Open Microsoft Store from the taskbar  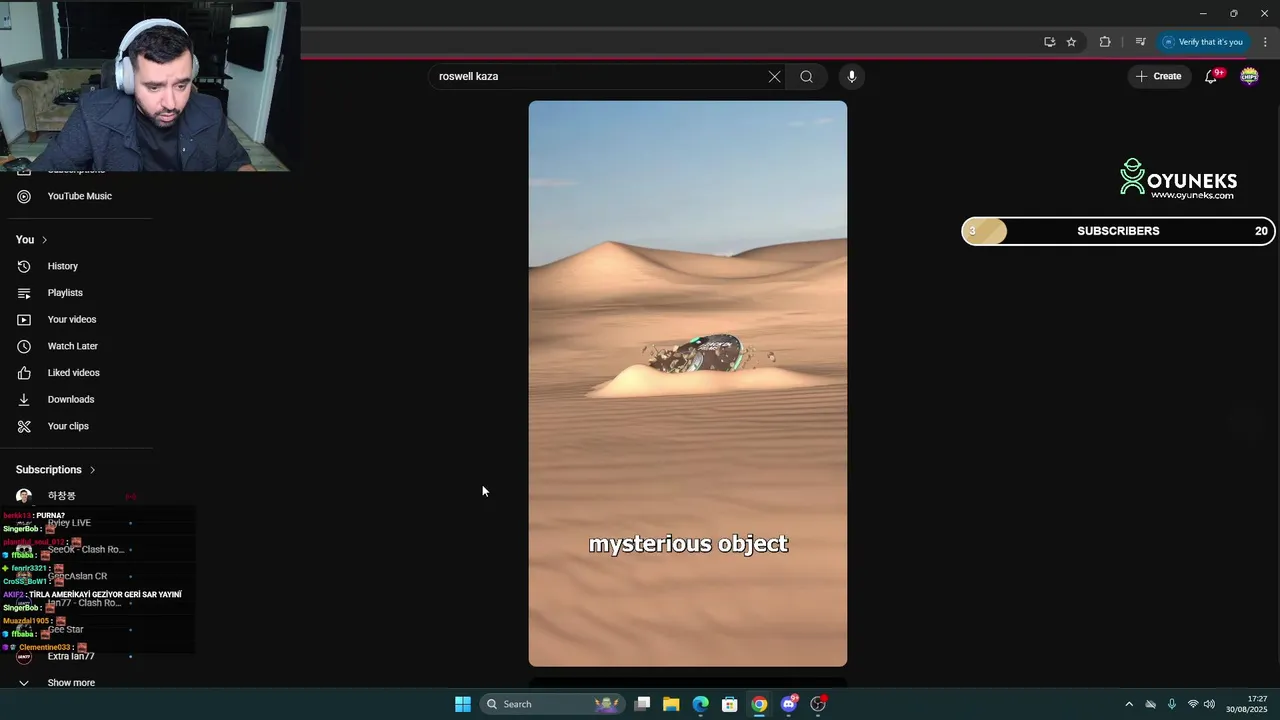point(730,704)
